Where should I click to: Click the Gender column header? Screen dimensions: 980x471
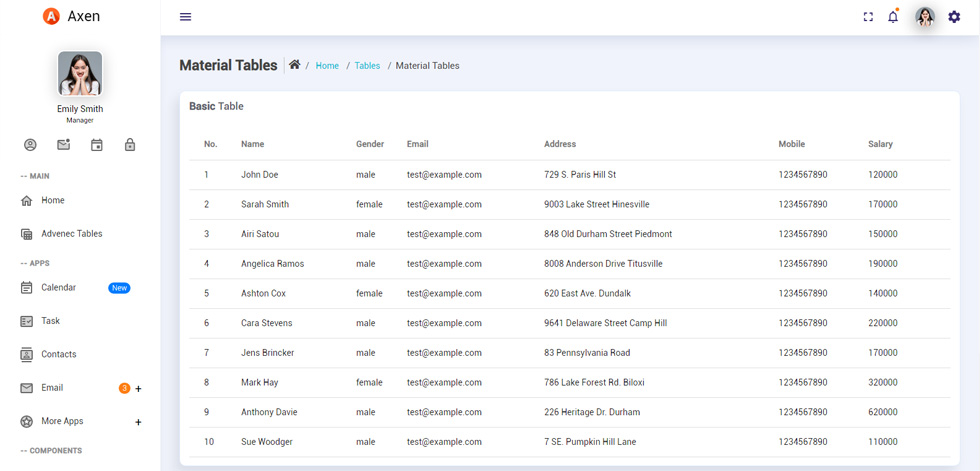(x=370, y=144)
